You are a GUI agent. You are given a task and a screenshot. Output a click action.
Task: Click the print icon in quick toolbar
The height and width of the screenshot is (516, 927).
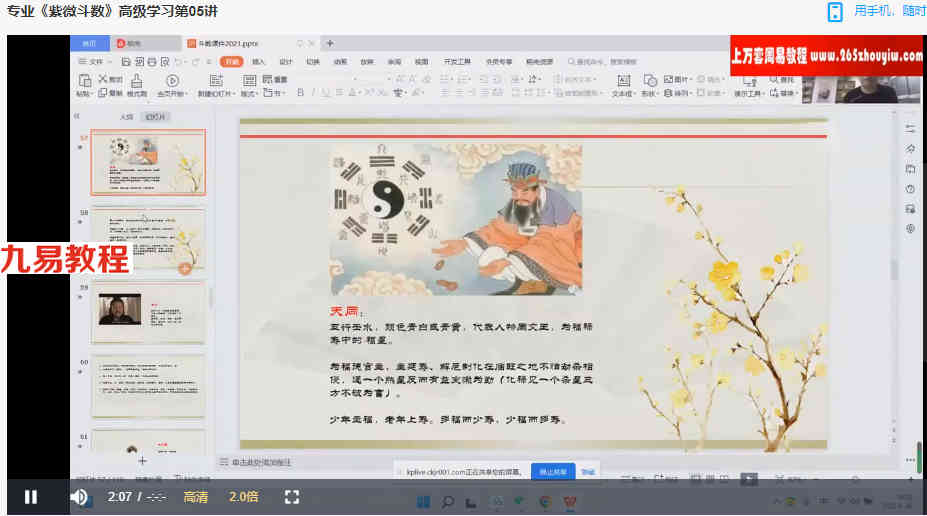click(x=152, y=61)
